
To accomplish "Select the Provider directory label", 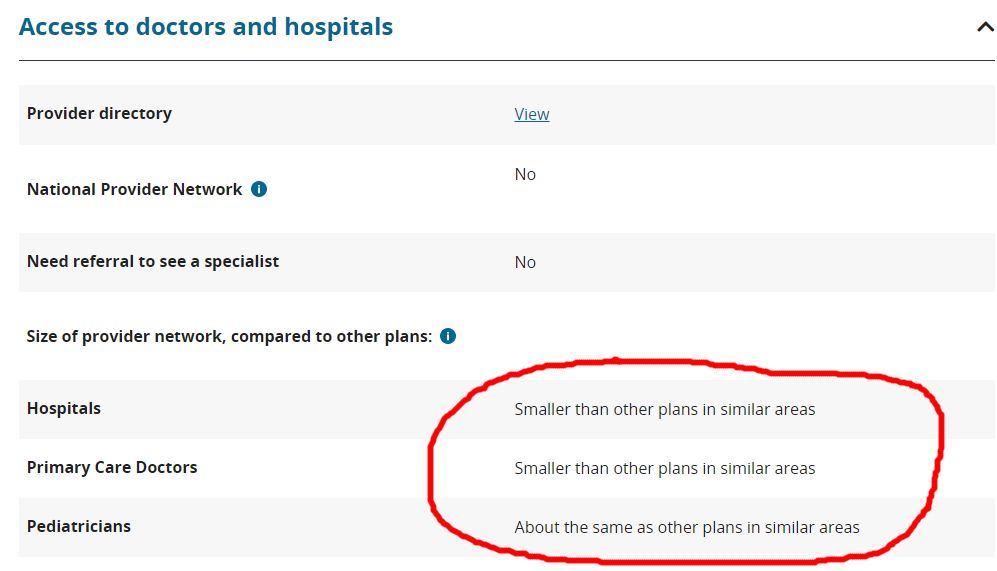I will [x=99, y=113].
